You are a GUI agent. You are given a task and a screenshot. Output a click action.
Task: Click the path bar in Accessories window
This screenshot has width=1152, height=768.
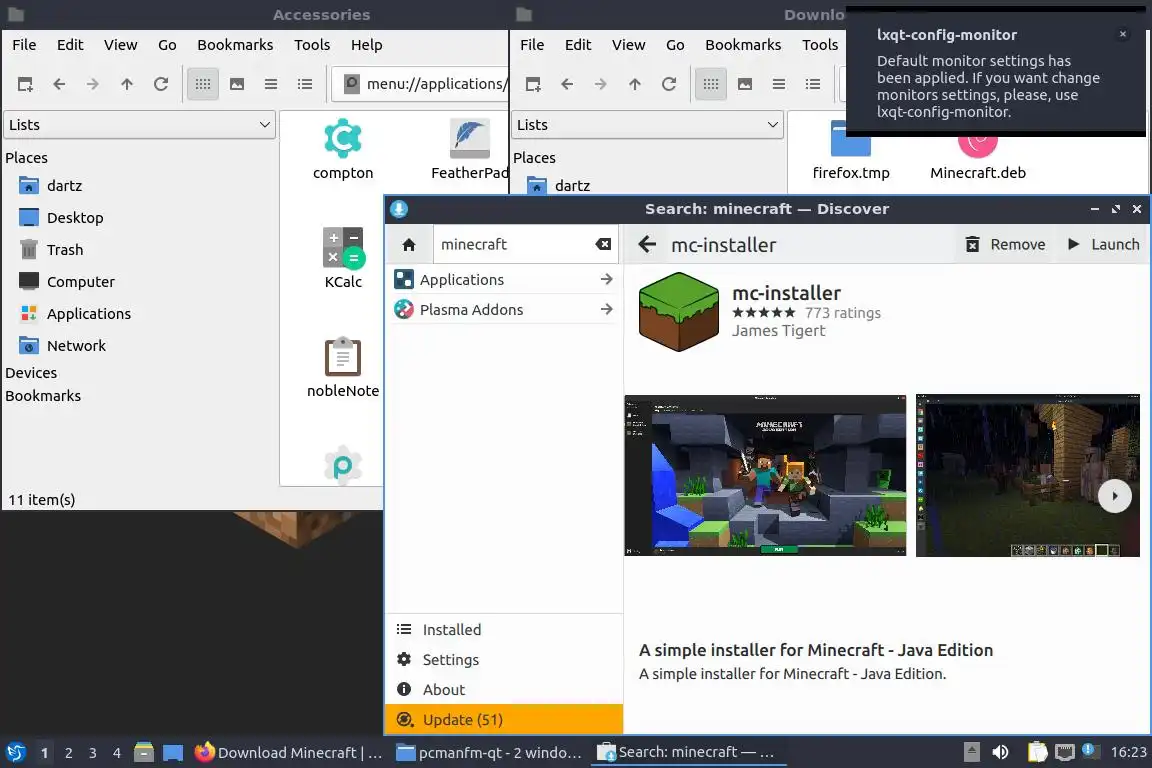420,84
